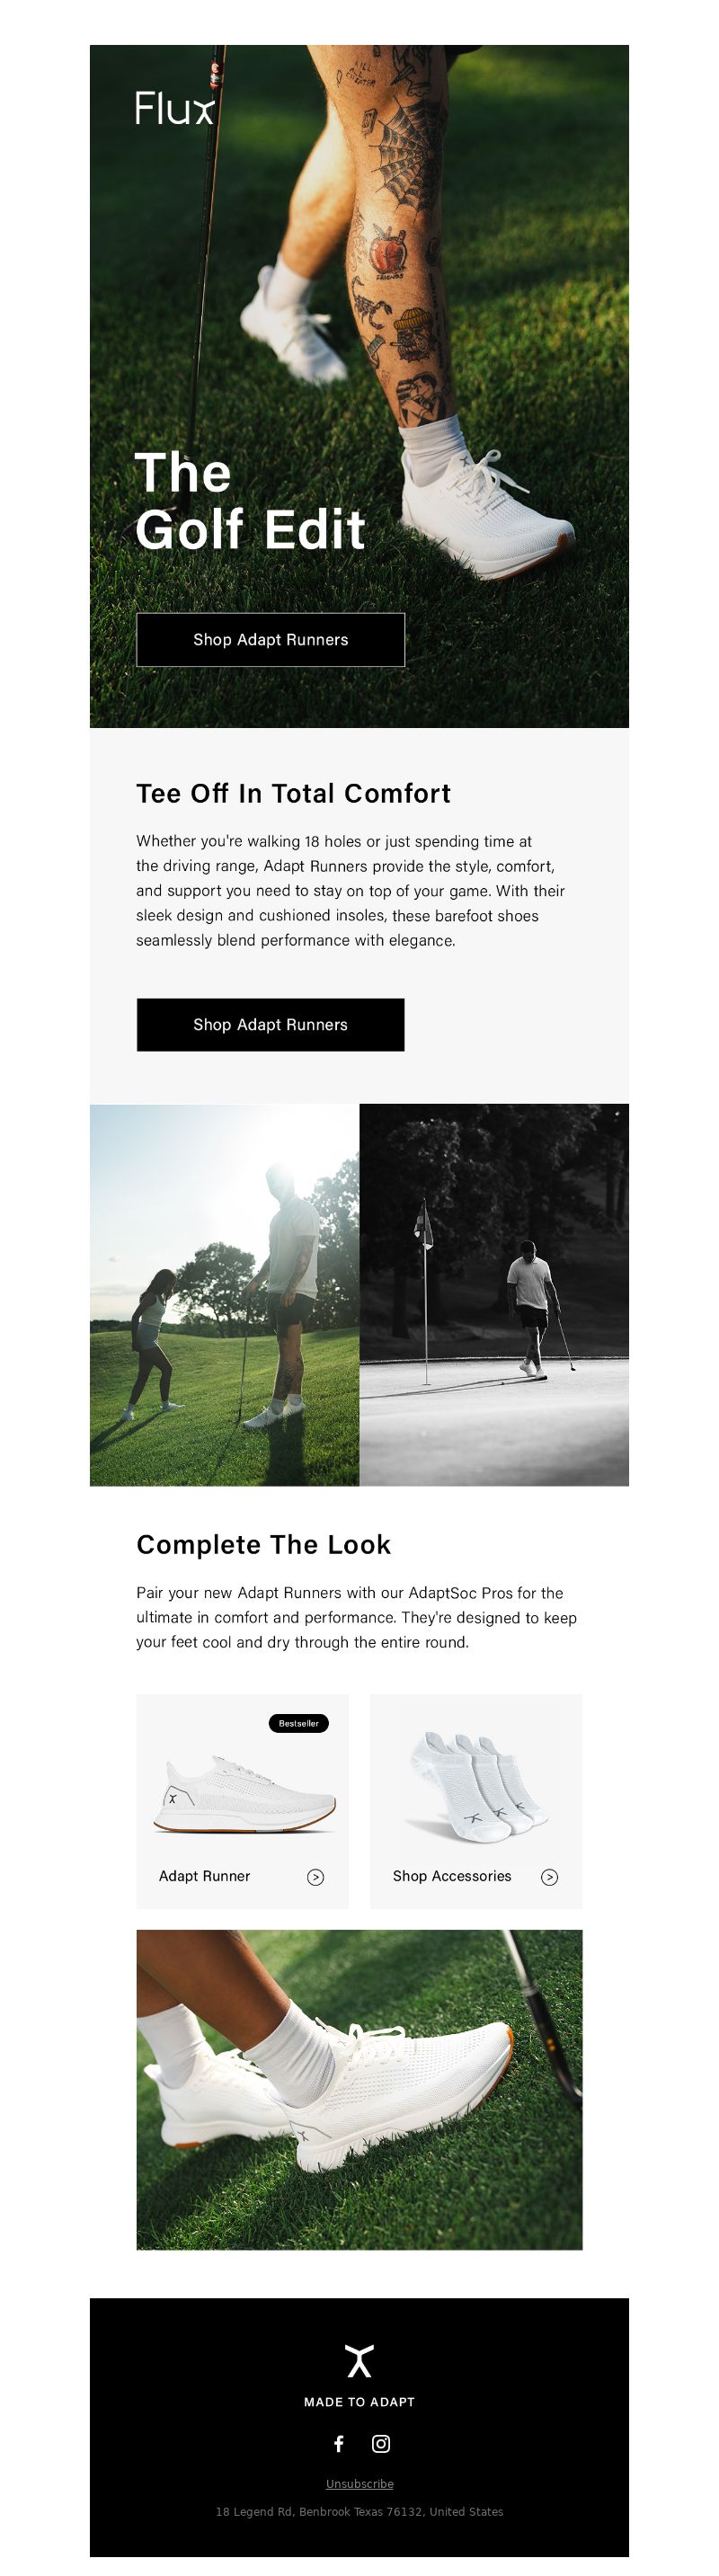Click the arrow icon beside Shop Accessories
Screen dimensions: 719x2576
pos(549,1877)
